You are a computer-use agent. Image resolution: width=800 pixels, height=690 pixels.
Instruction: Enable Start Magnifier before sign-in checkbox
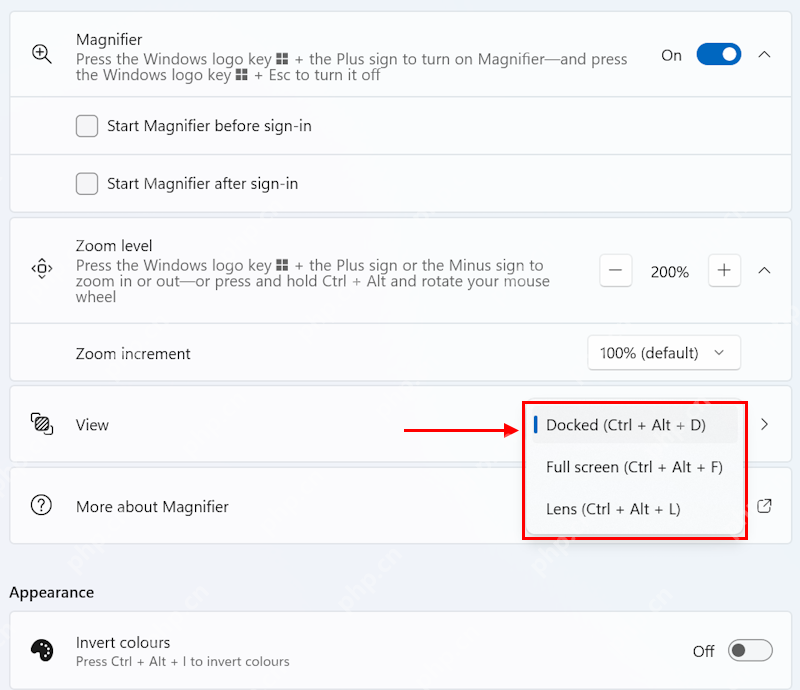(x=87, y=126)
